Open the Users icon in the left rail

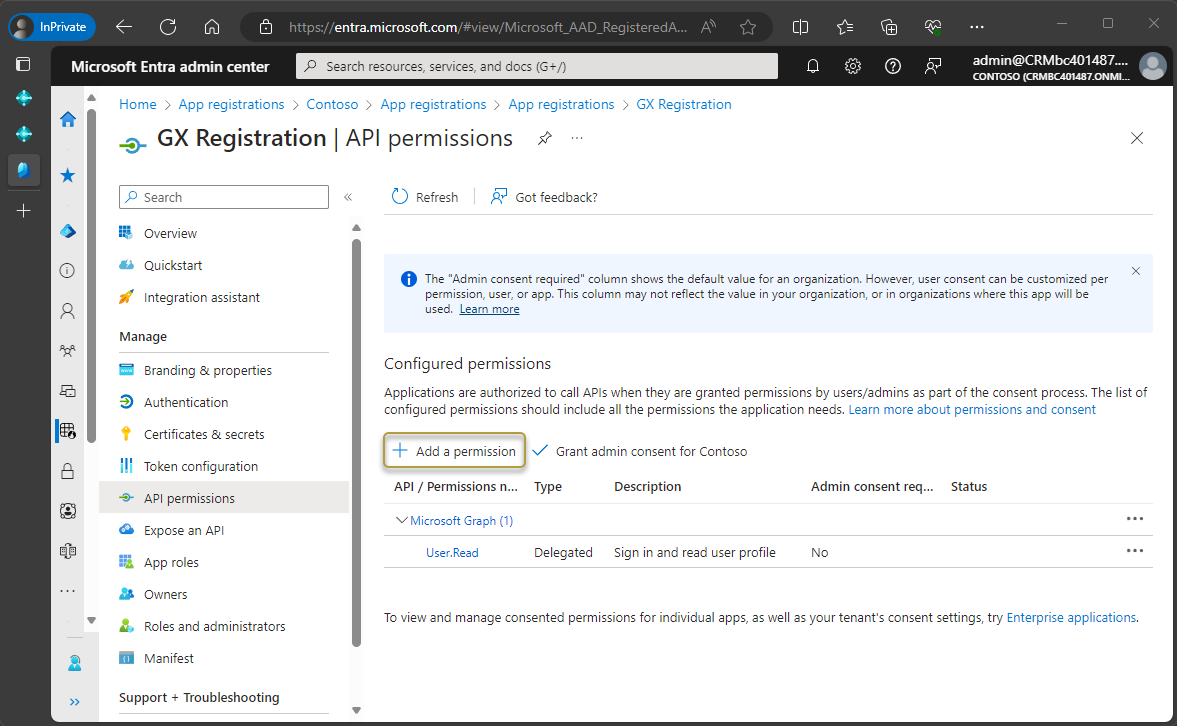point(67,311)
